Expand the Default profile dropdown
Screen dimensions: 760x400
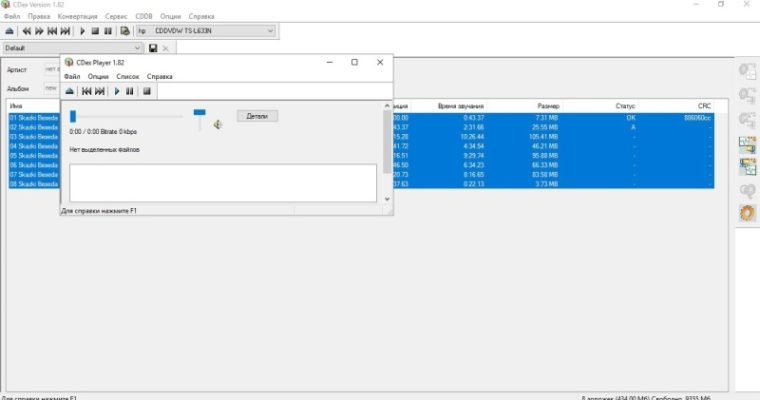(x=138, y=48)
